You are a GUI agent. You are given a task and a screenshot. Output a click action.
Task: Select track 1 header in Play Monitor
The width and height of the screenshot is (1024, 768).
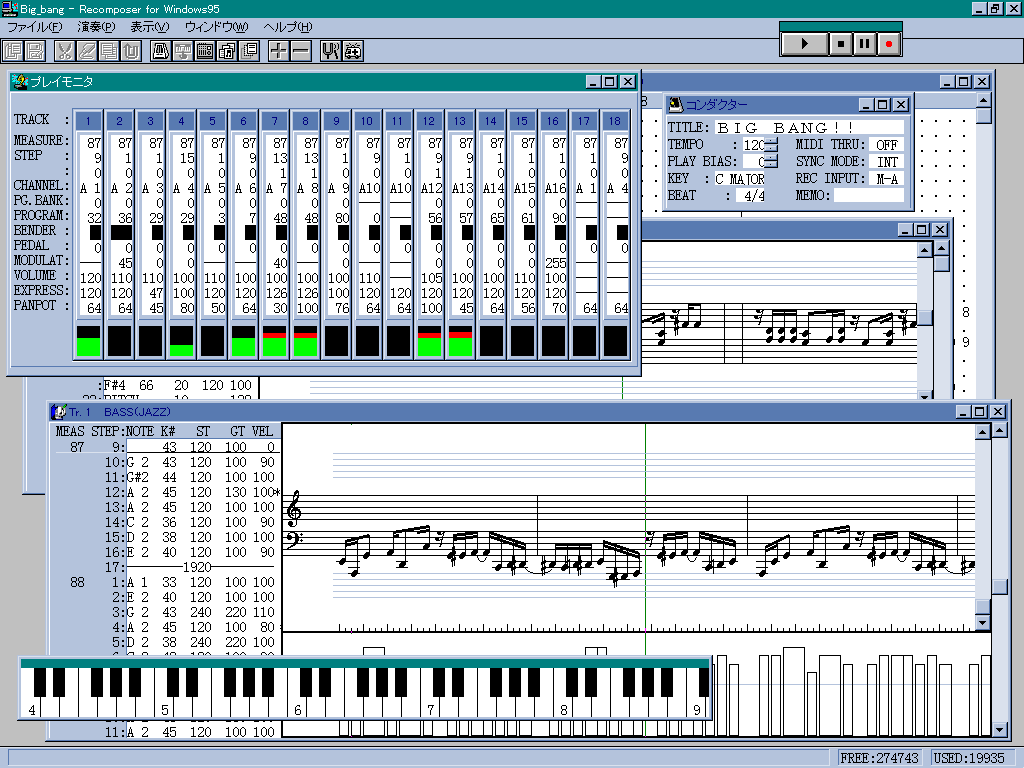click(88, 121)
